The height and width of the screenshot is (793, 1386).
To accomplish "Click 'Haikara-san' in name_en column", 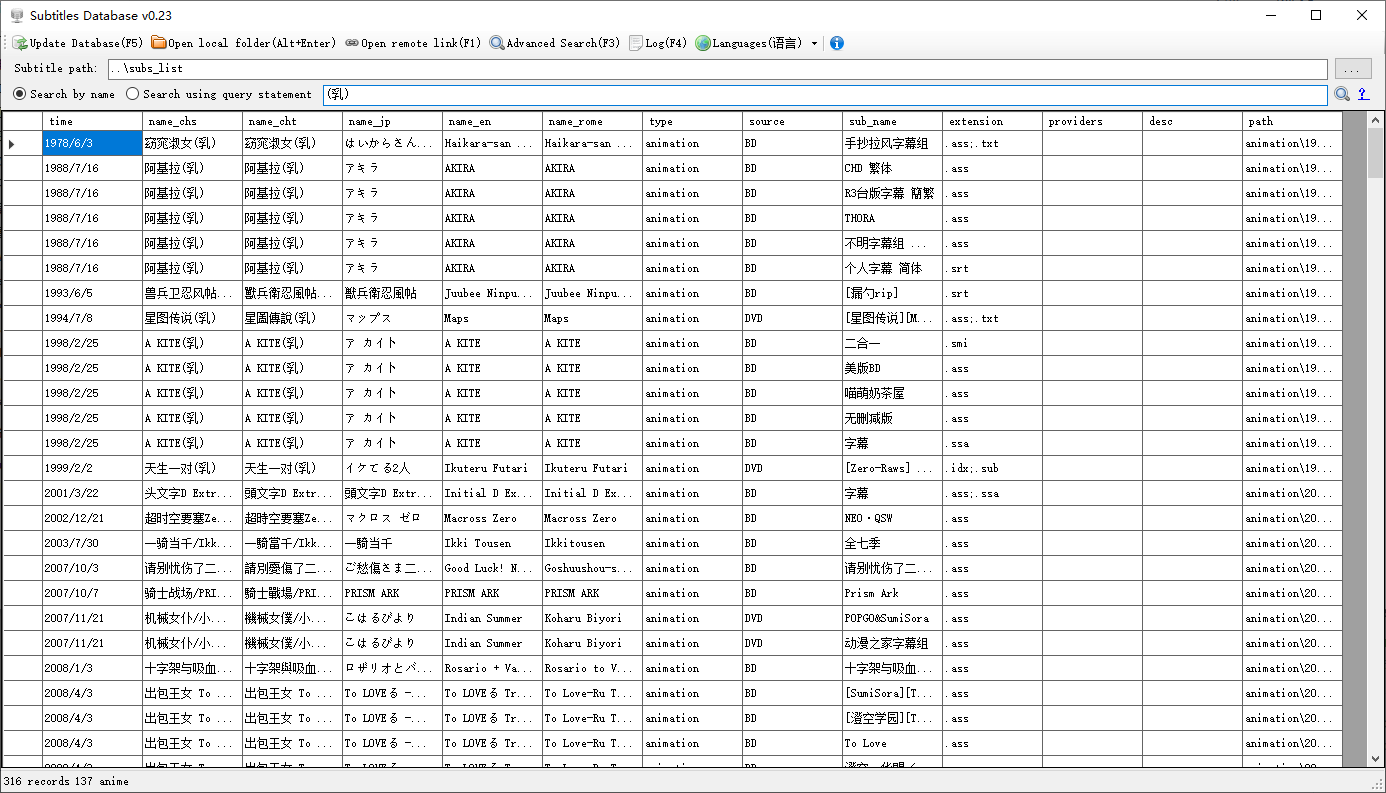I will tap(492, 143).
